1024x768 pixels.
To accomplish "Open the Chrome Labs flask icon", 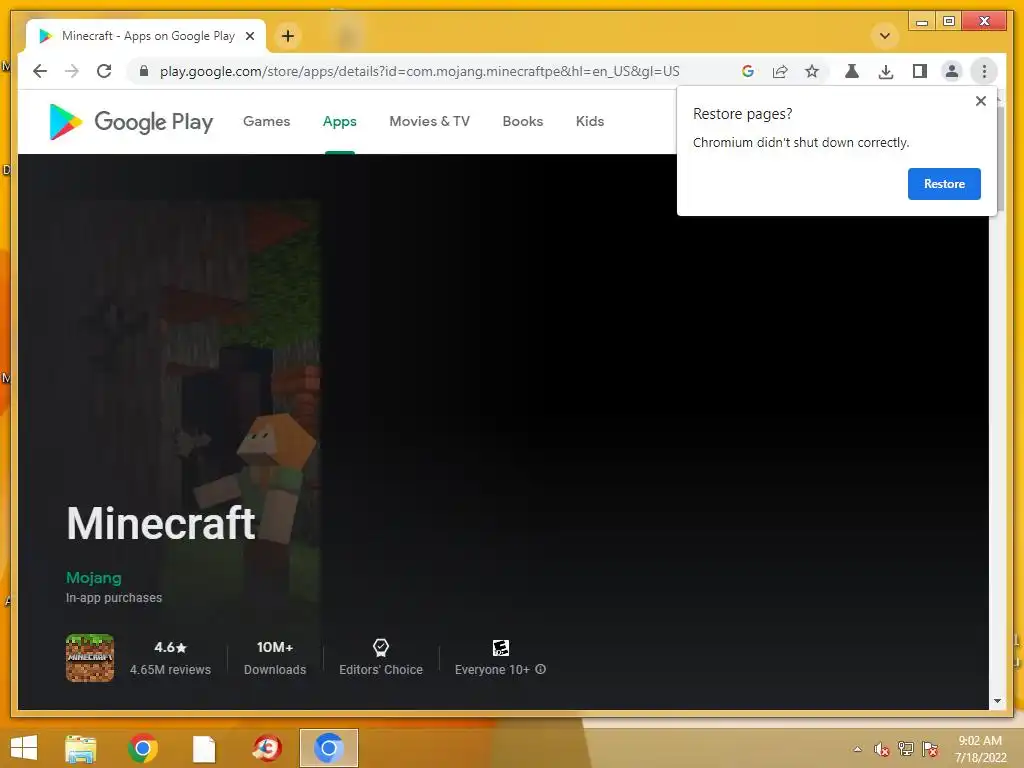I will [852, 71].
